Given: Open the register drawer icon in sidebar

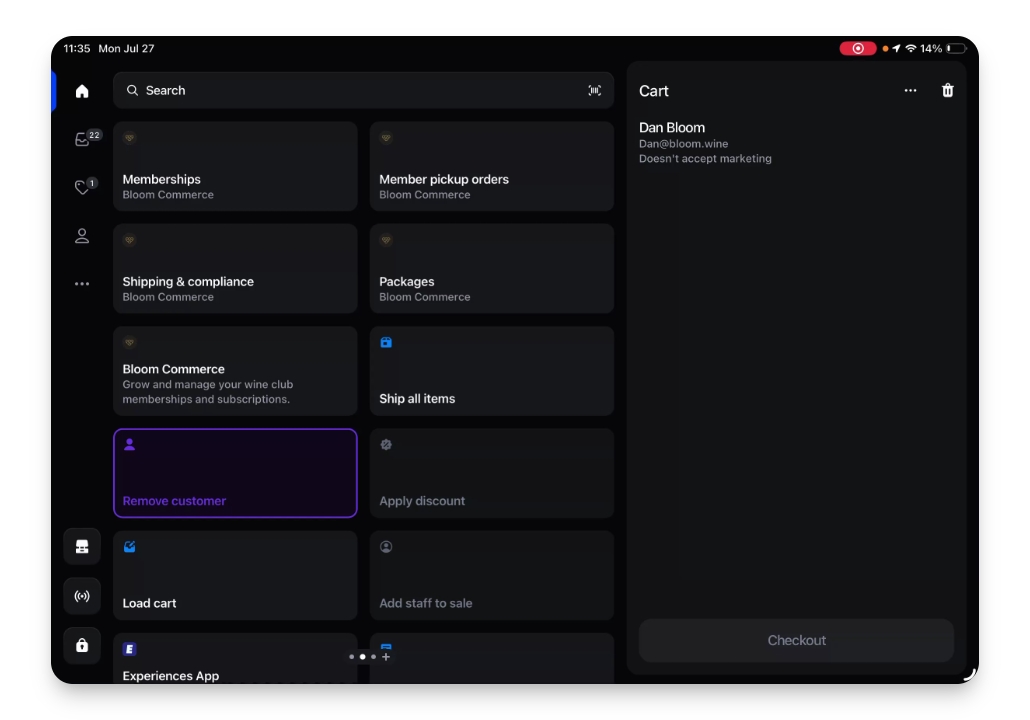Looking at the screenshot, I should [81, 547].
